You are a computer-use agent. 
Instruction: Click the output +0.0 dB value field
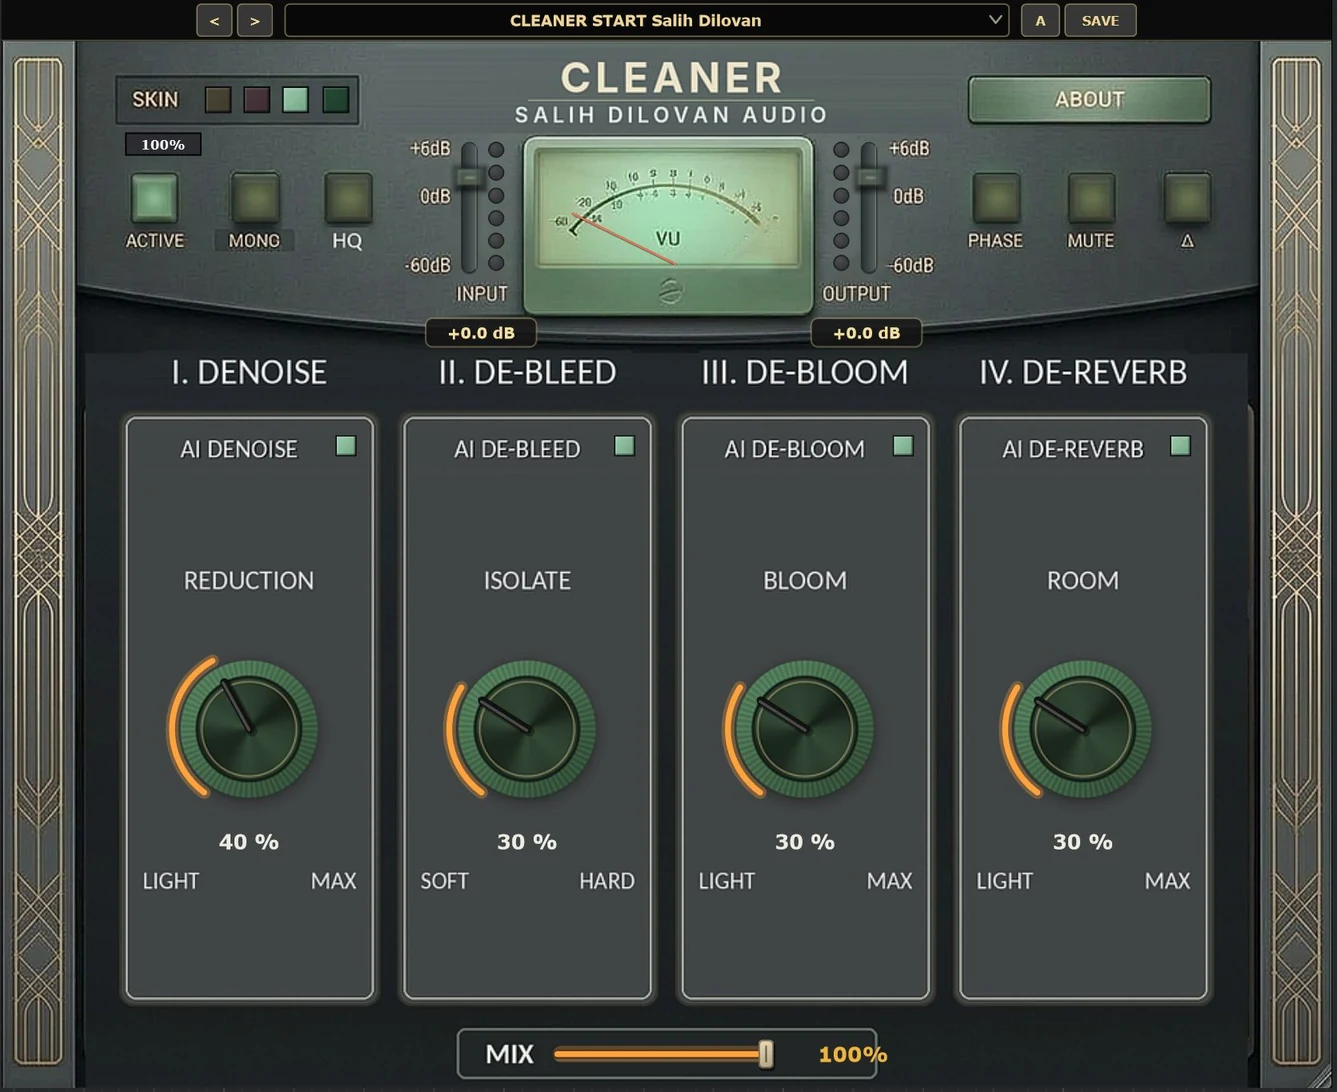pyautogui.click(x=866, y=333)
